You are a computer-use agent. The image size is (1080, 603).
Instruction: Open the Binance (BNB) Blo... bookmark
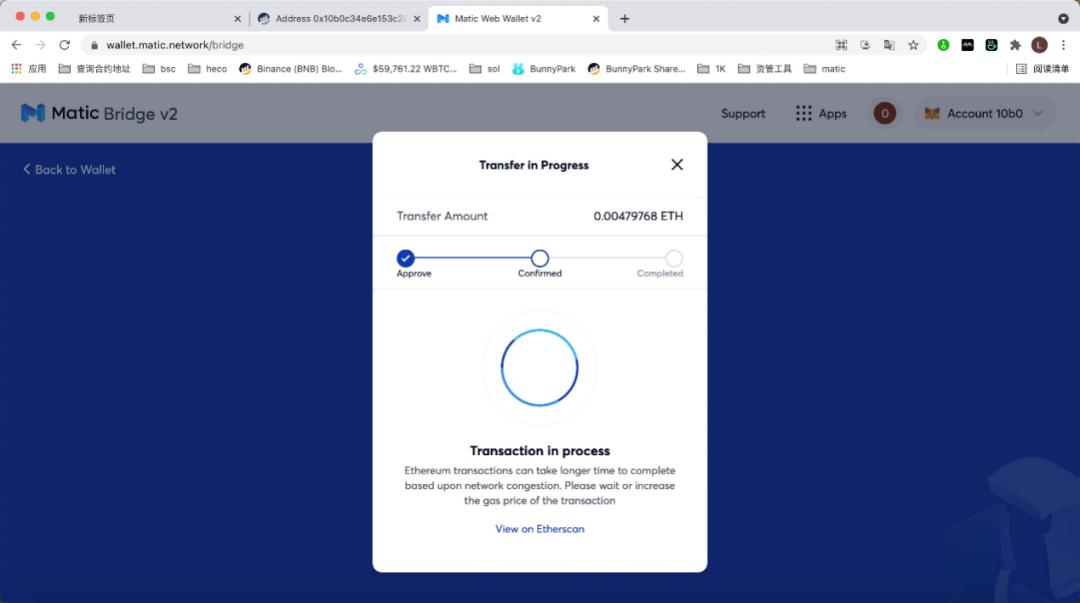point(291,69)
